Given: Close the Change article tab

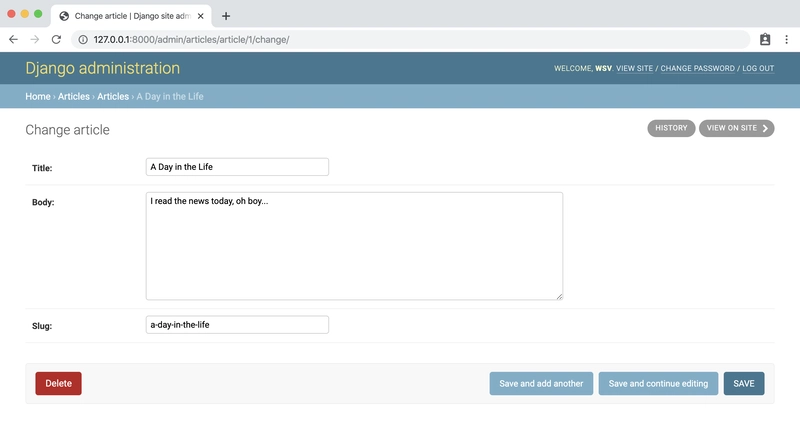Looking at the screenshot, I should point(201,16).
